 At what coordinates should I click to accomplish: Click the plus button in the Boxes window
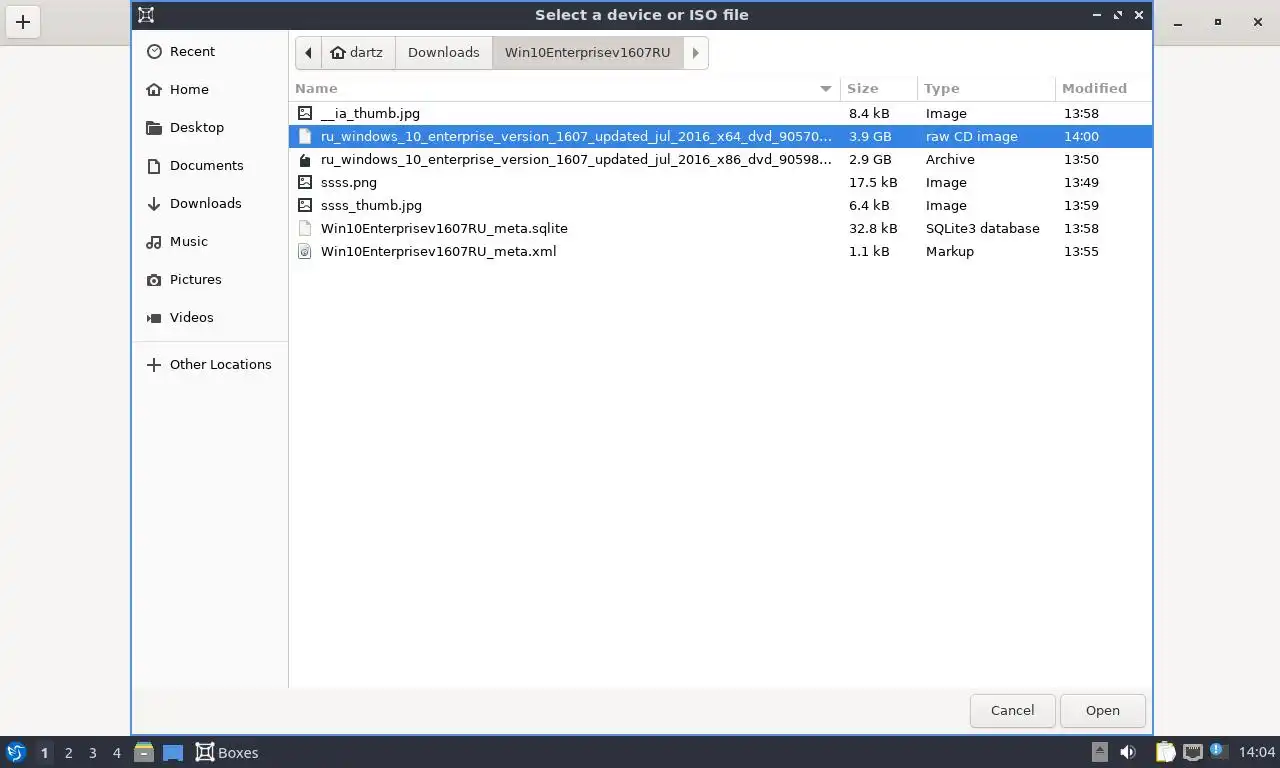pyautogui.click(x=22, y=22)
